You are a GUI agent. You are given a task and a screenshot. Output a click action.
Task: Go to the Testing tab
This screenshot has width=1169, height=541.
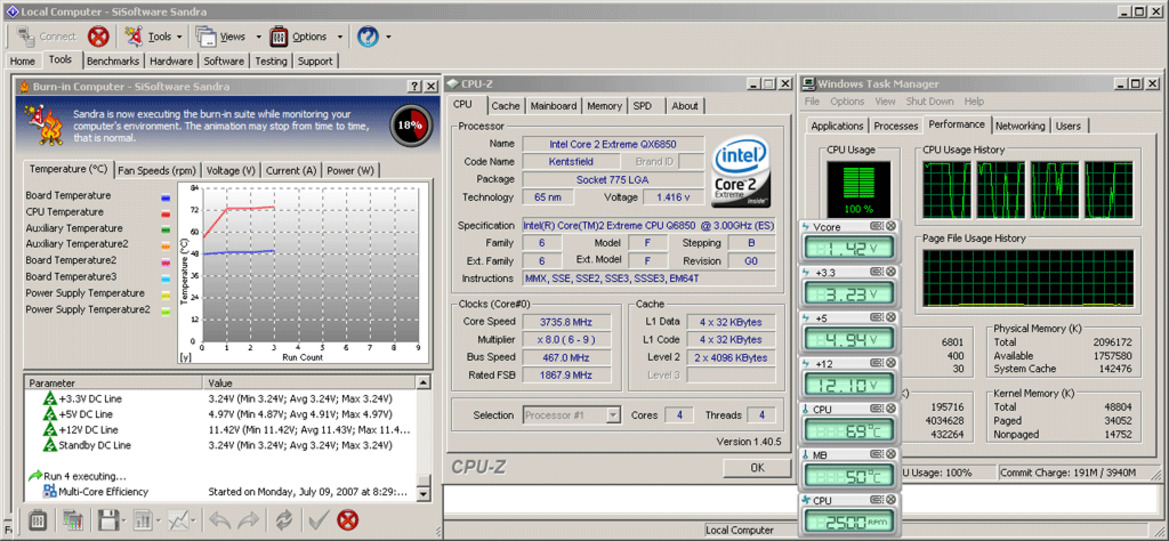(271, 61)
